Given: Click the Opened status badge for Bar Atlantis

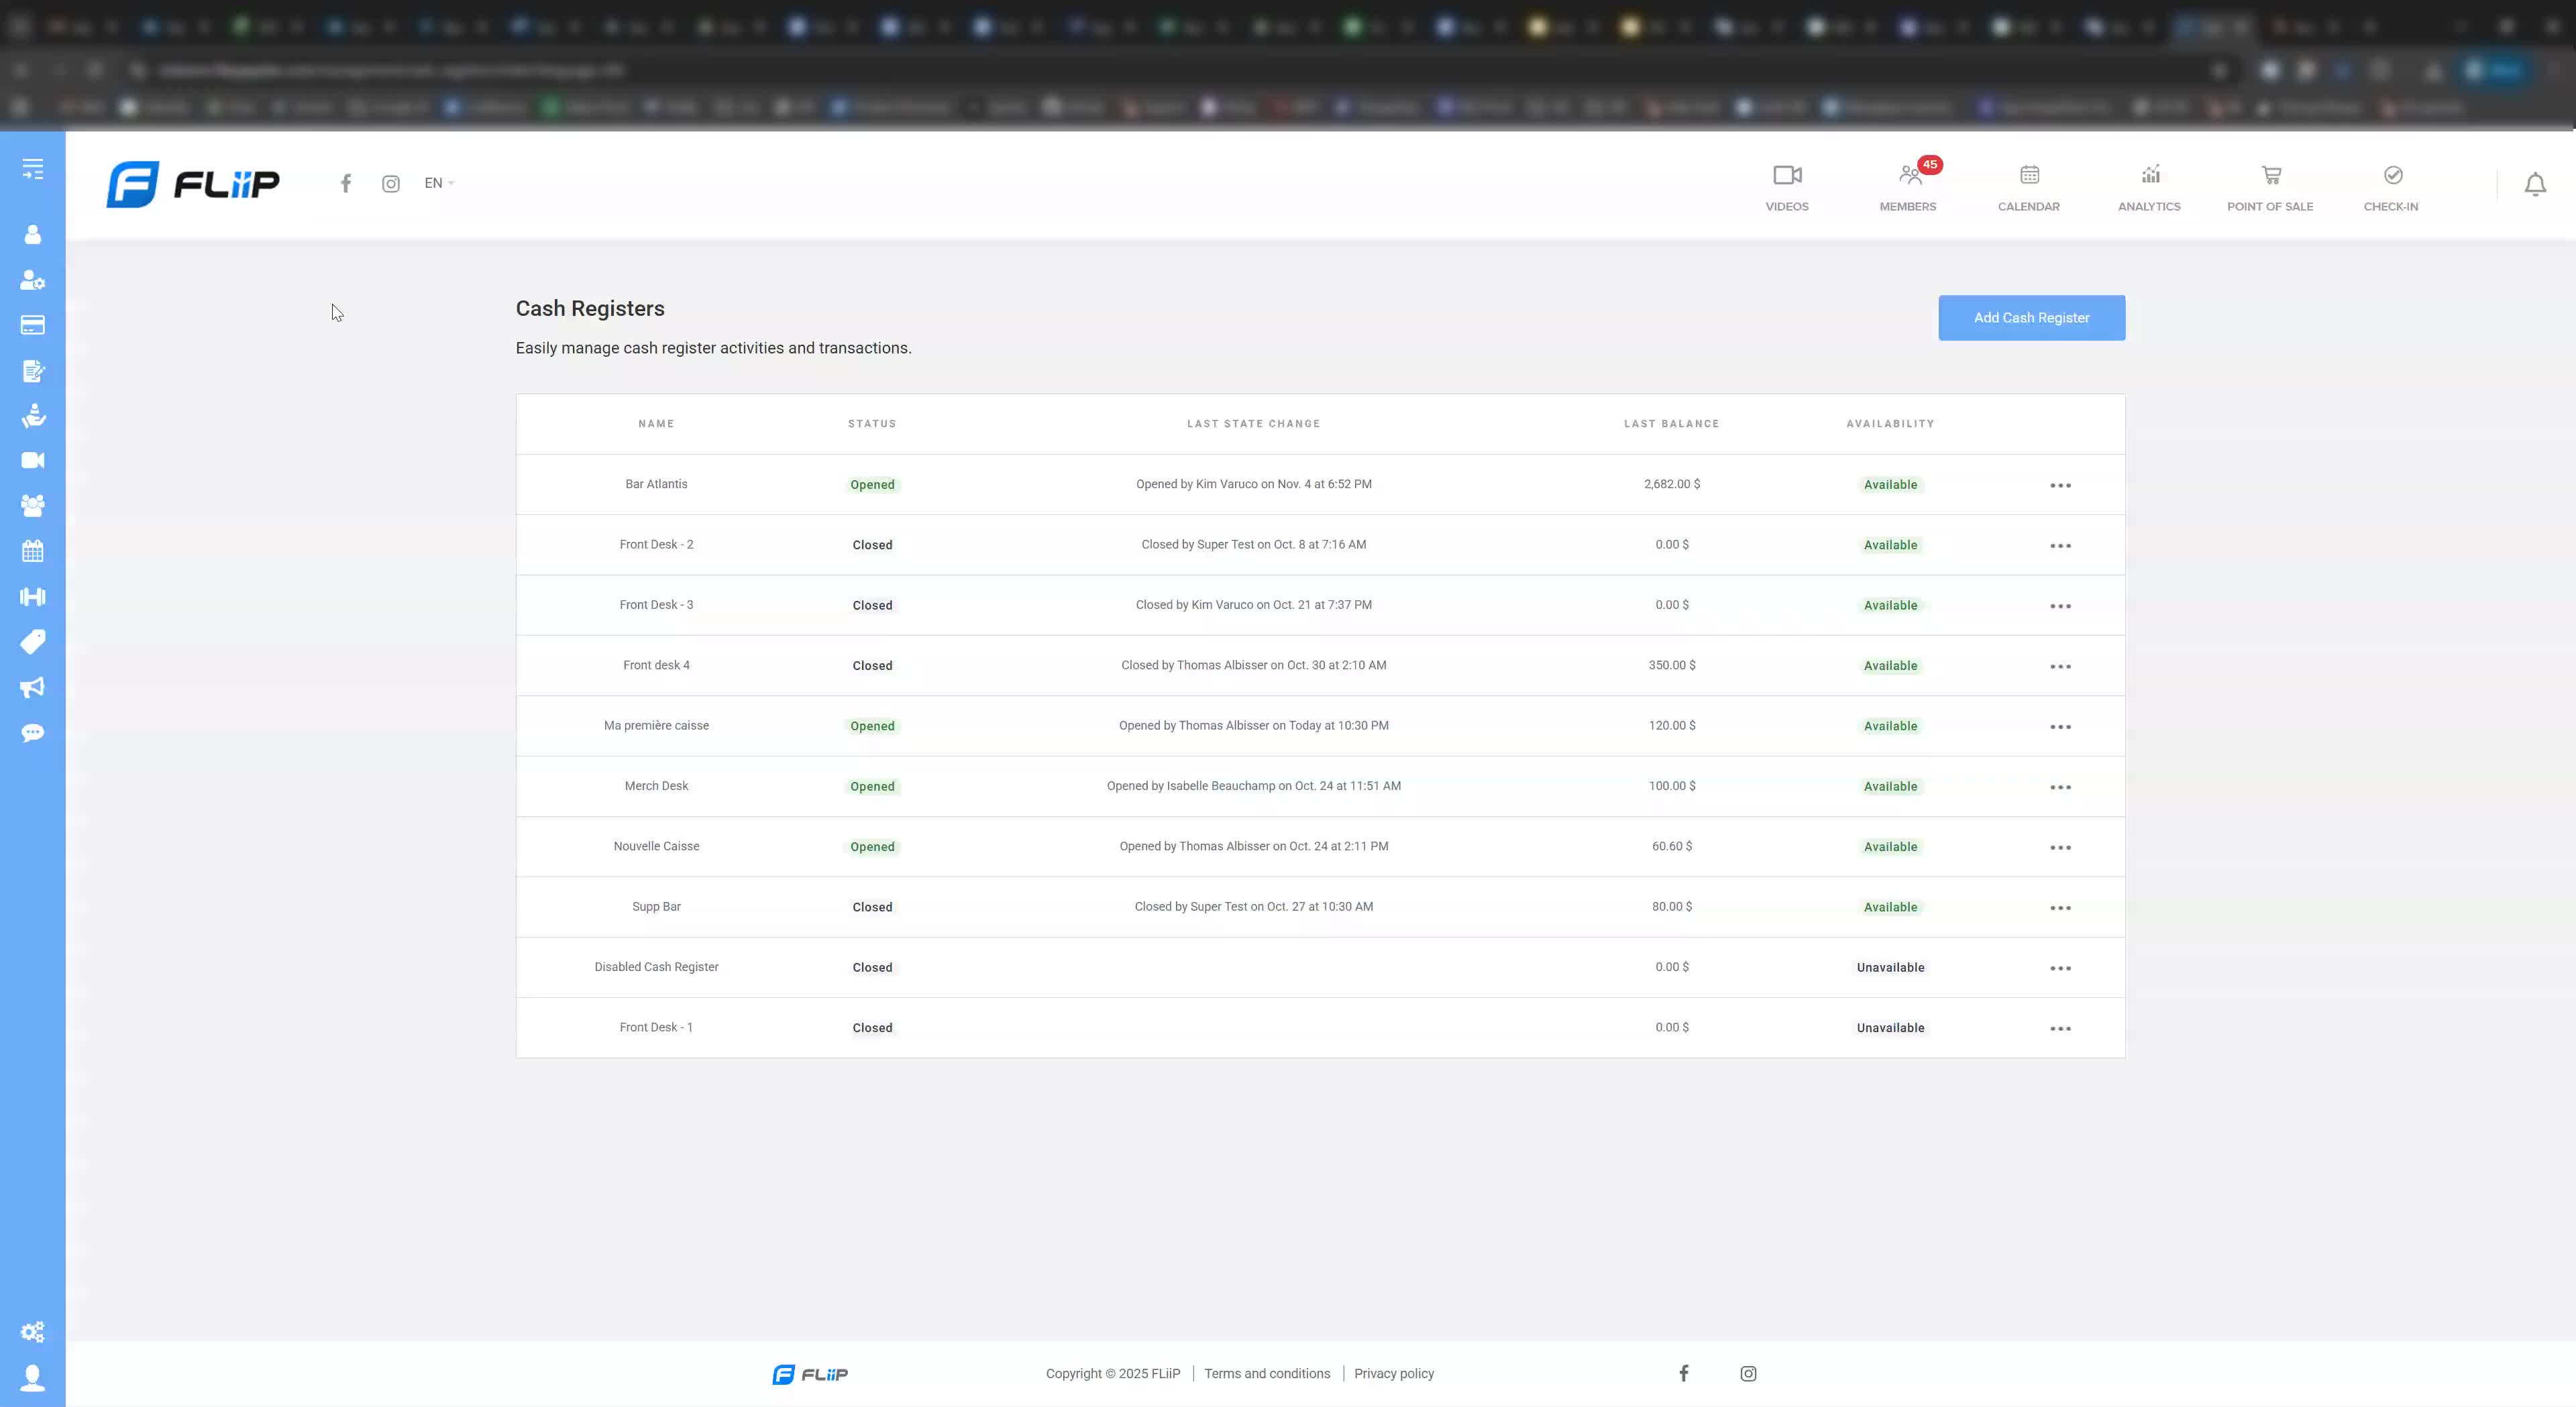Looking at the screenshot, I should coord(872,485).
